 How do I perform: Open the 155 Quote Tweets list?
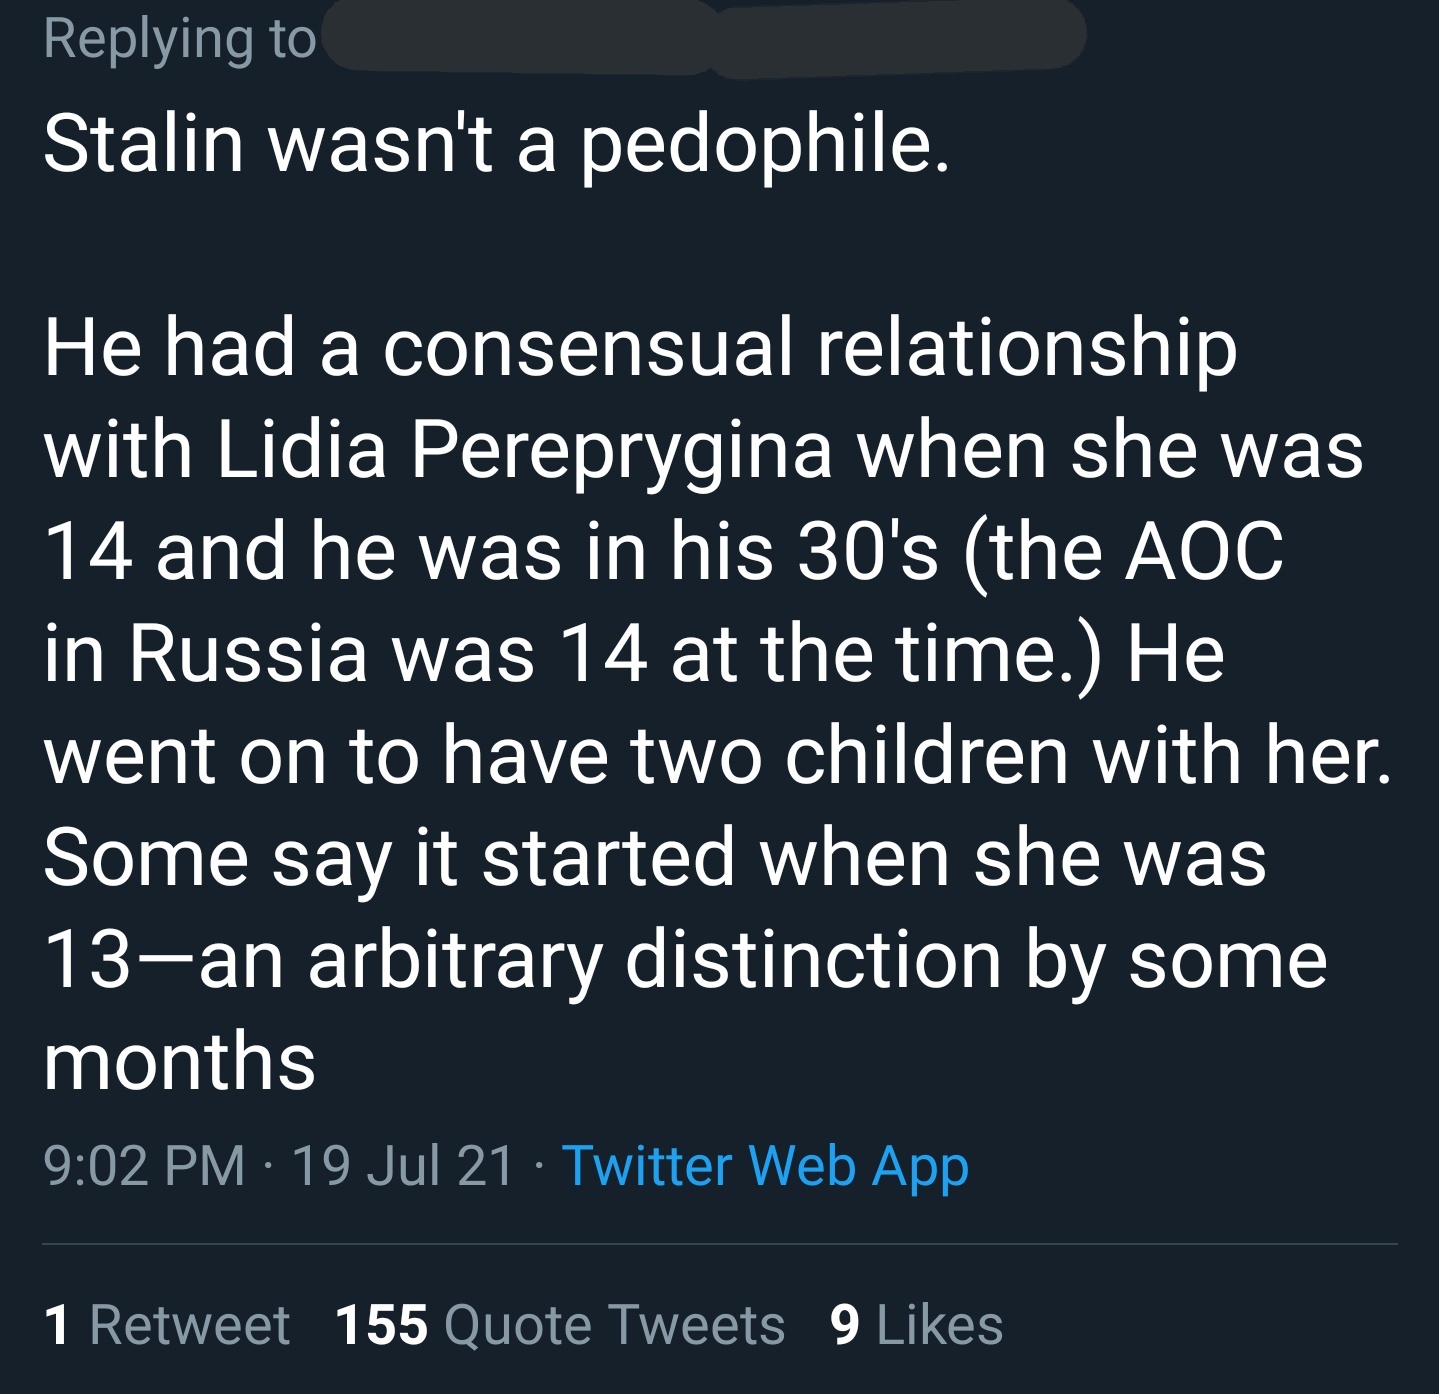(x=560, y=1325)
